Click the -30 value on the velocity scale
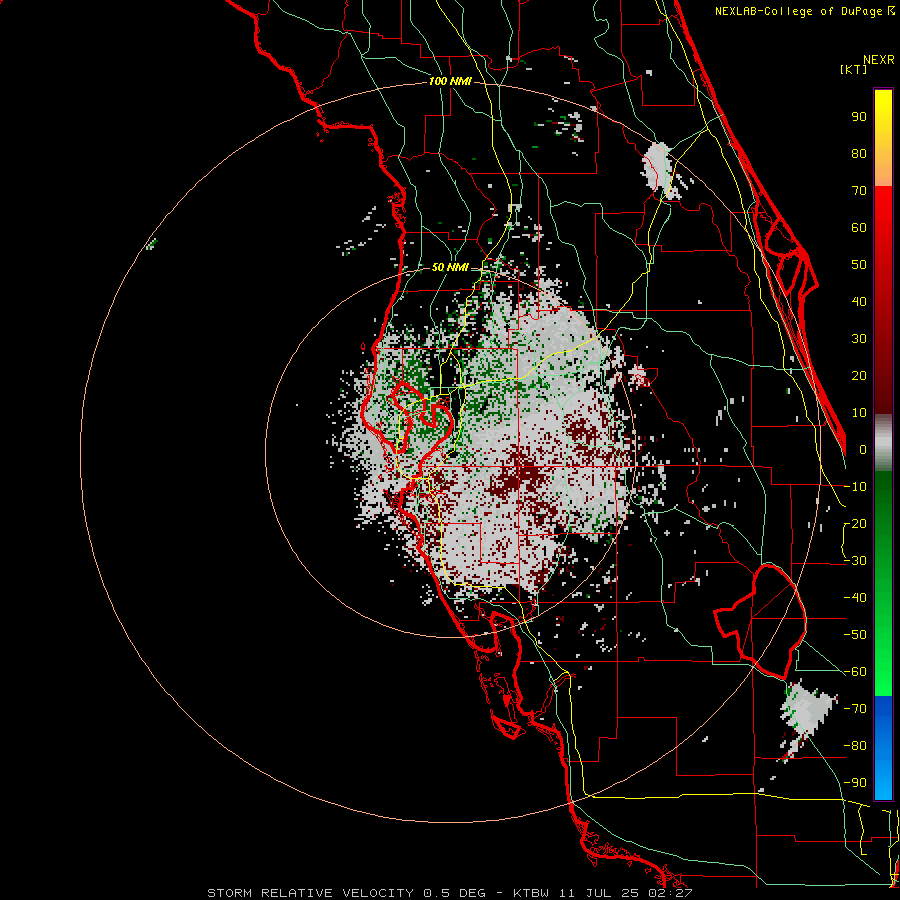 [855, 561]
